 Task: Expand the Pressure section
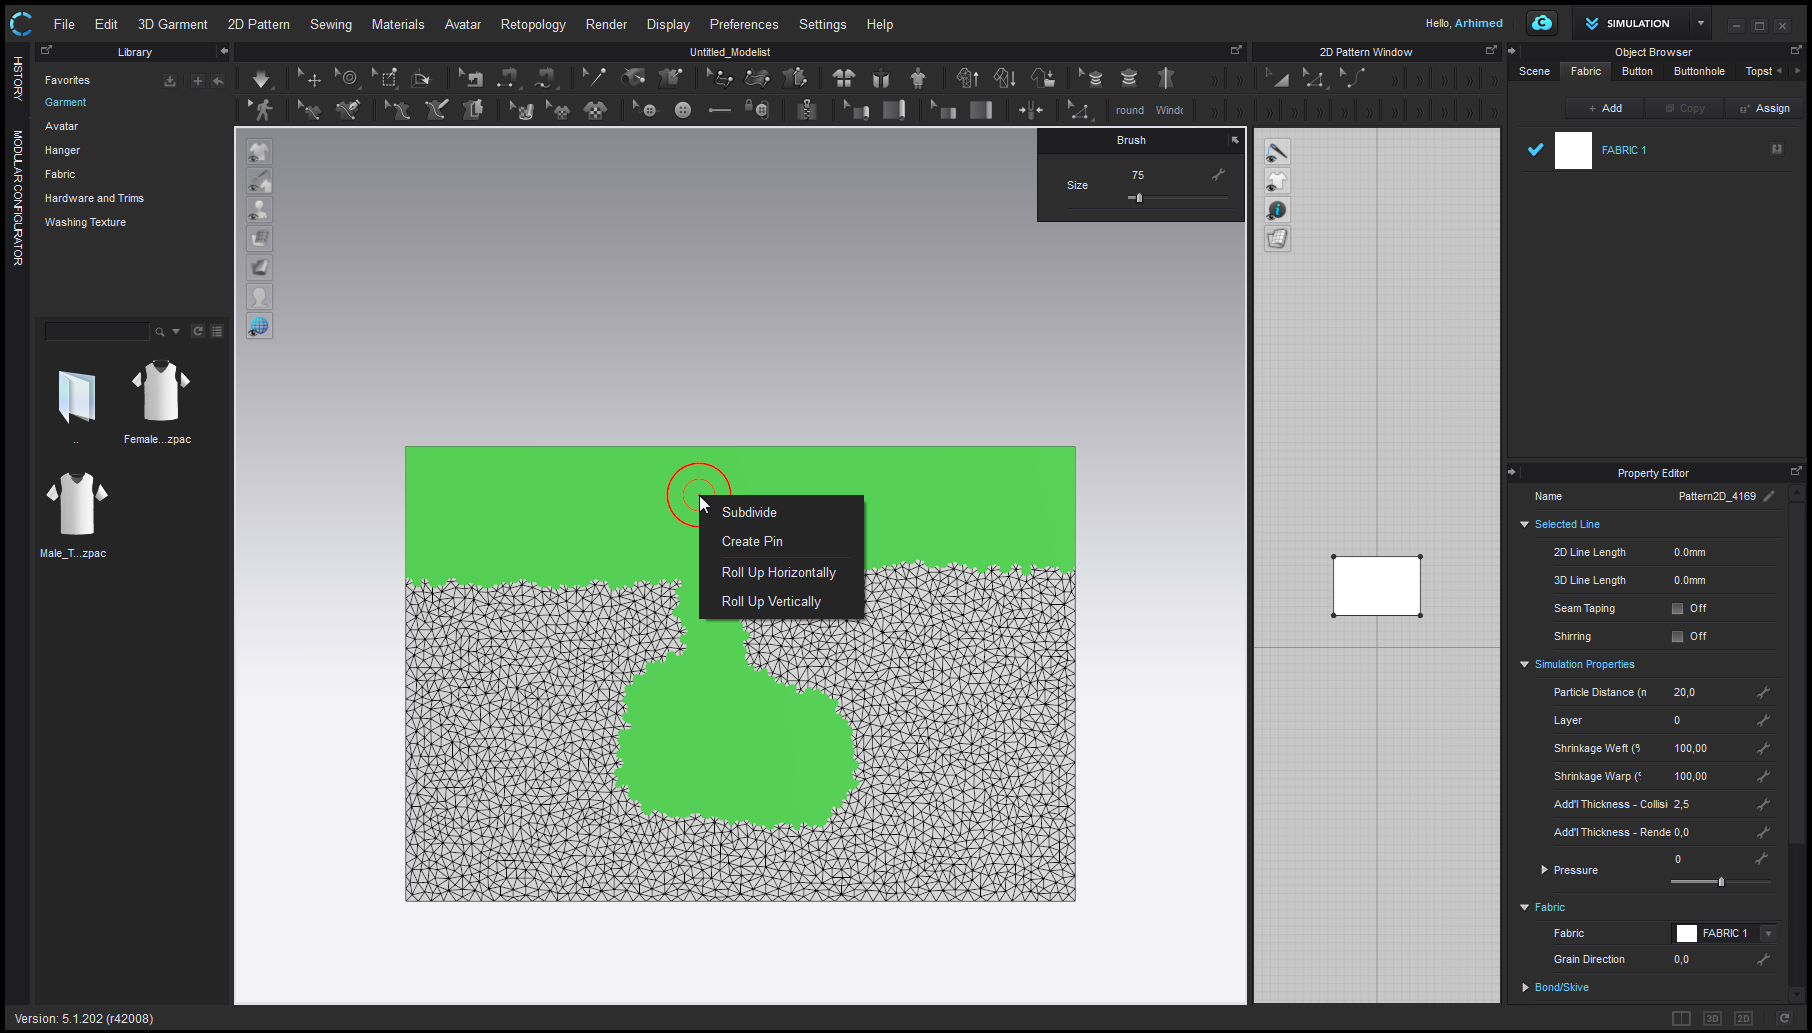tap(1544, 870)
